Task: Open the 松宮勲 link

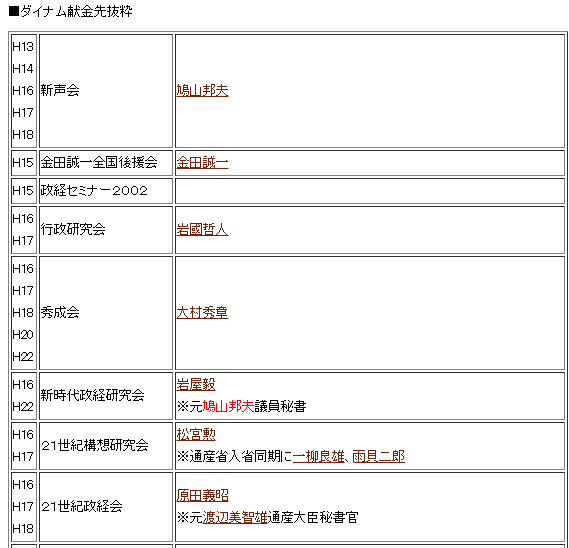Action: pyautogui.click(x=196, y=434)
